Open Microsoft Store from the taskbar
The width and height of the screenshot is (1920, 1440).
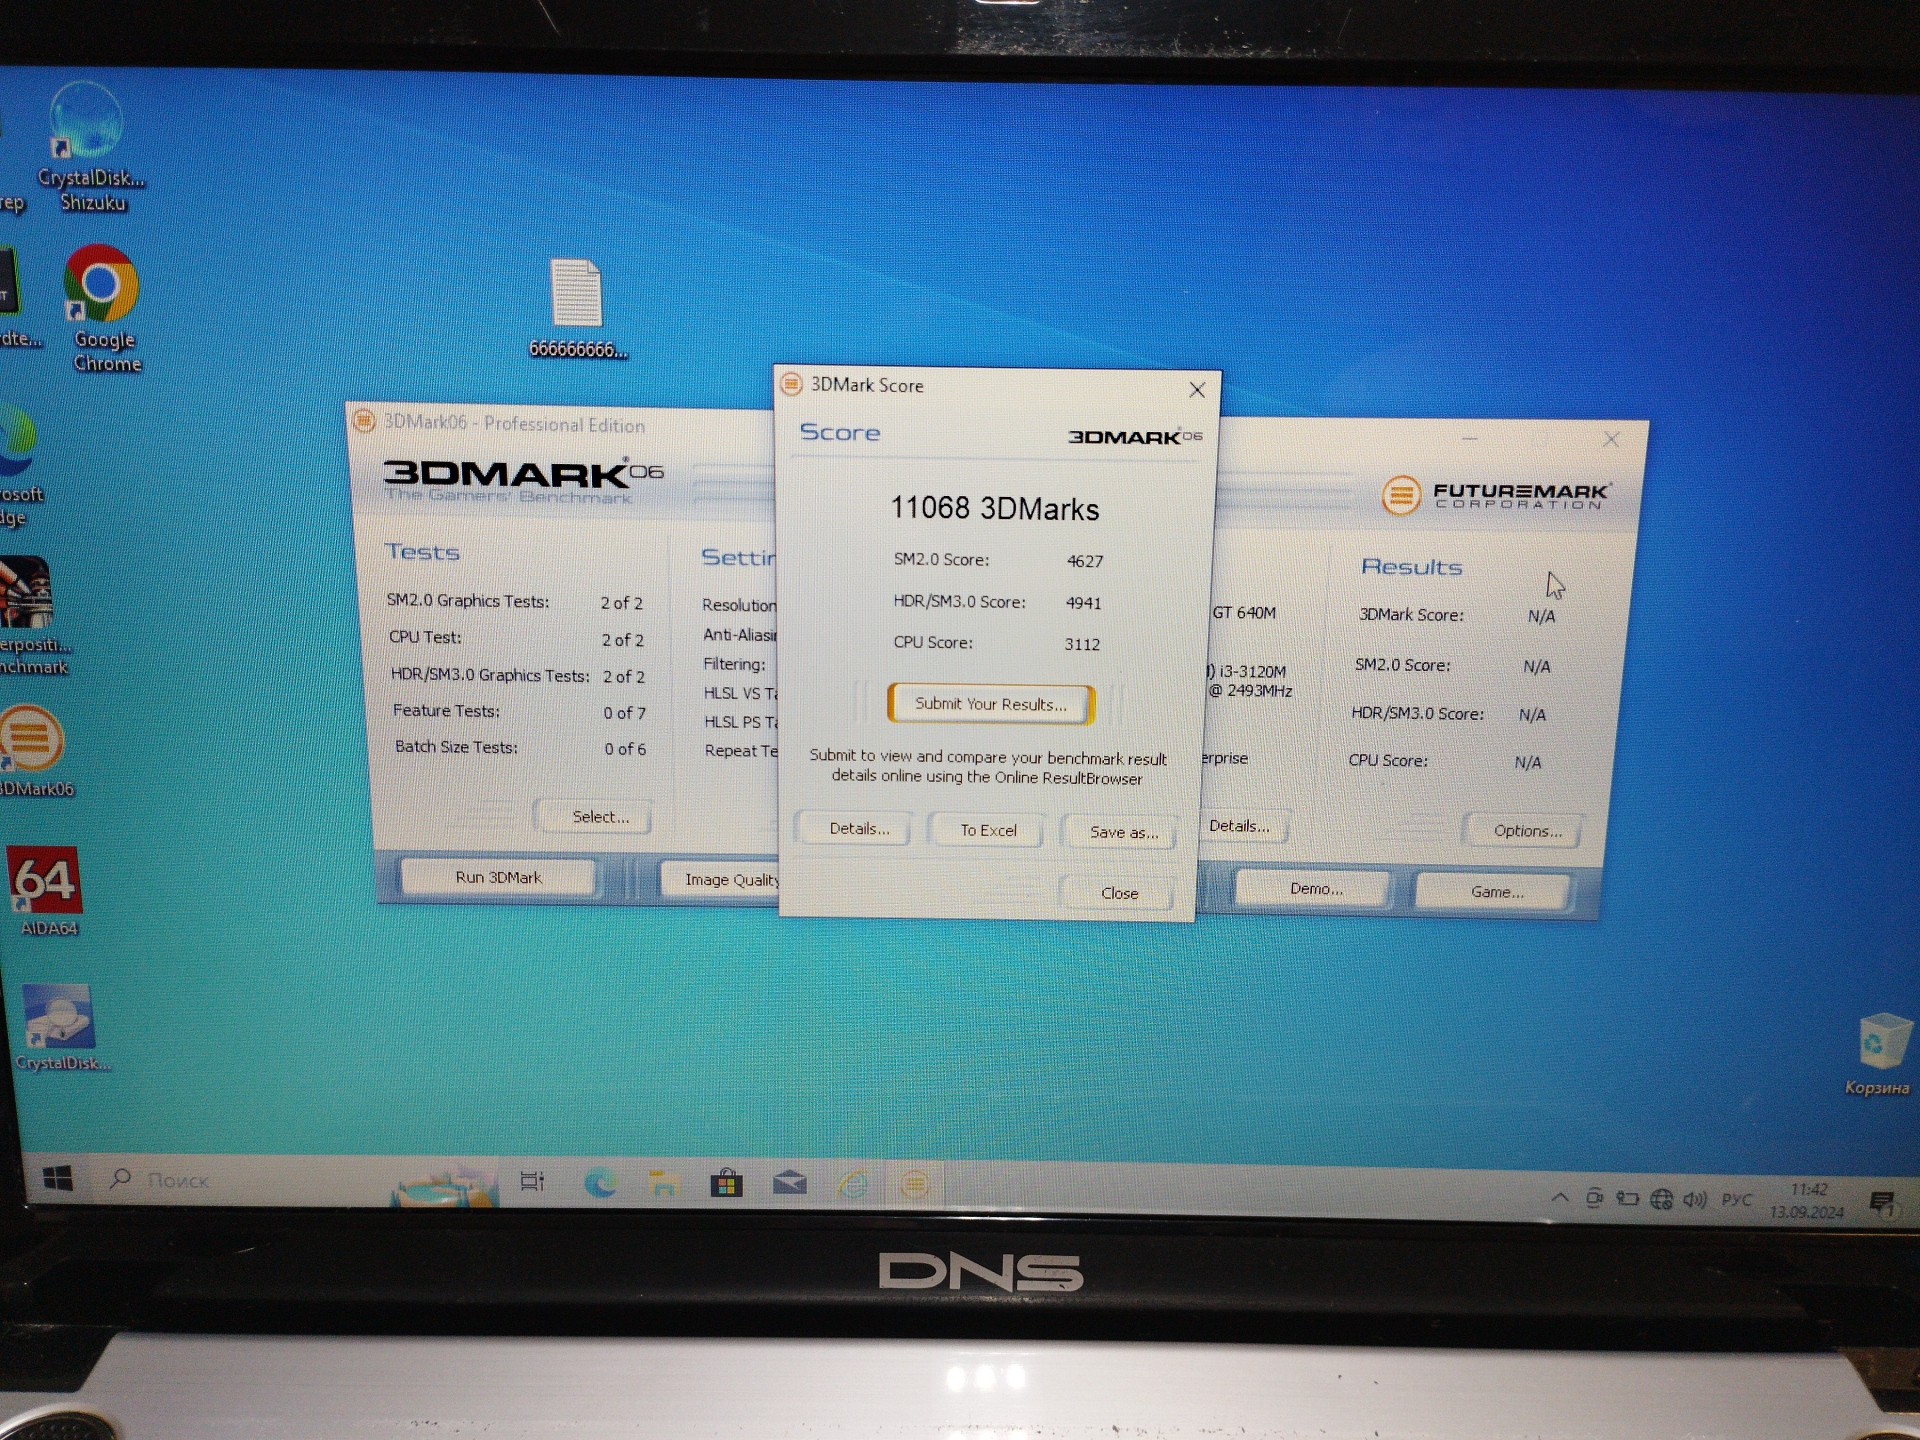pyautogui.click(x=726, y=1185)
